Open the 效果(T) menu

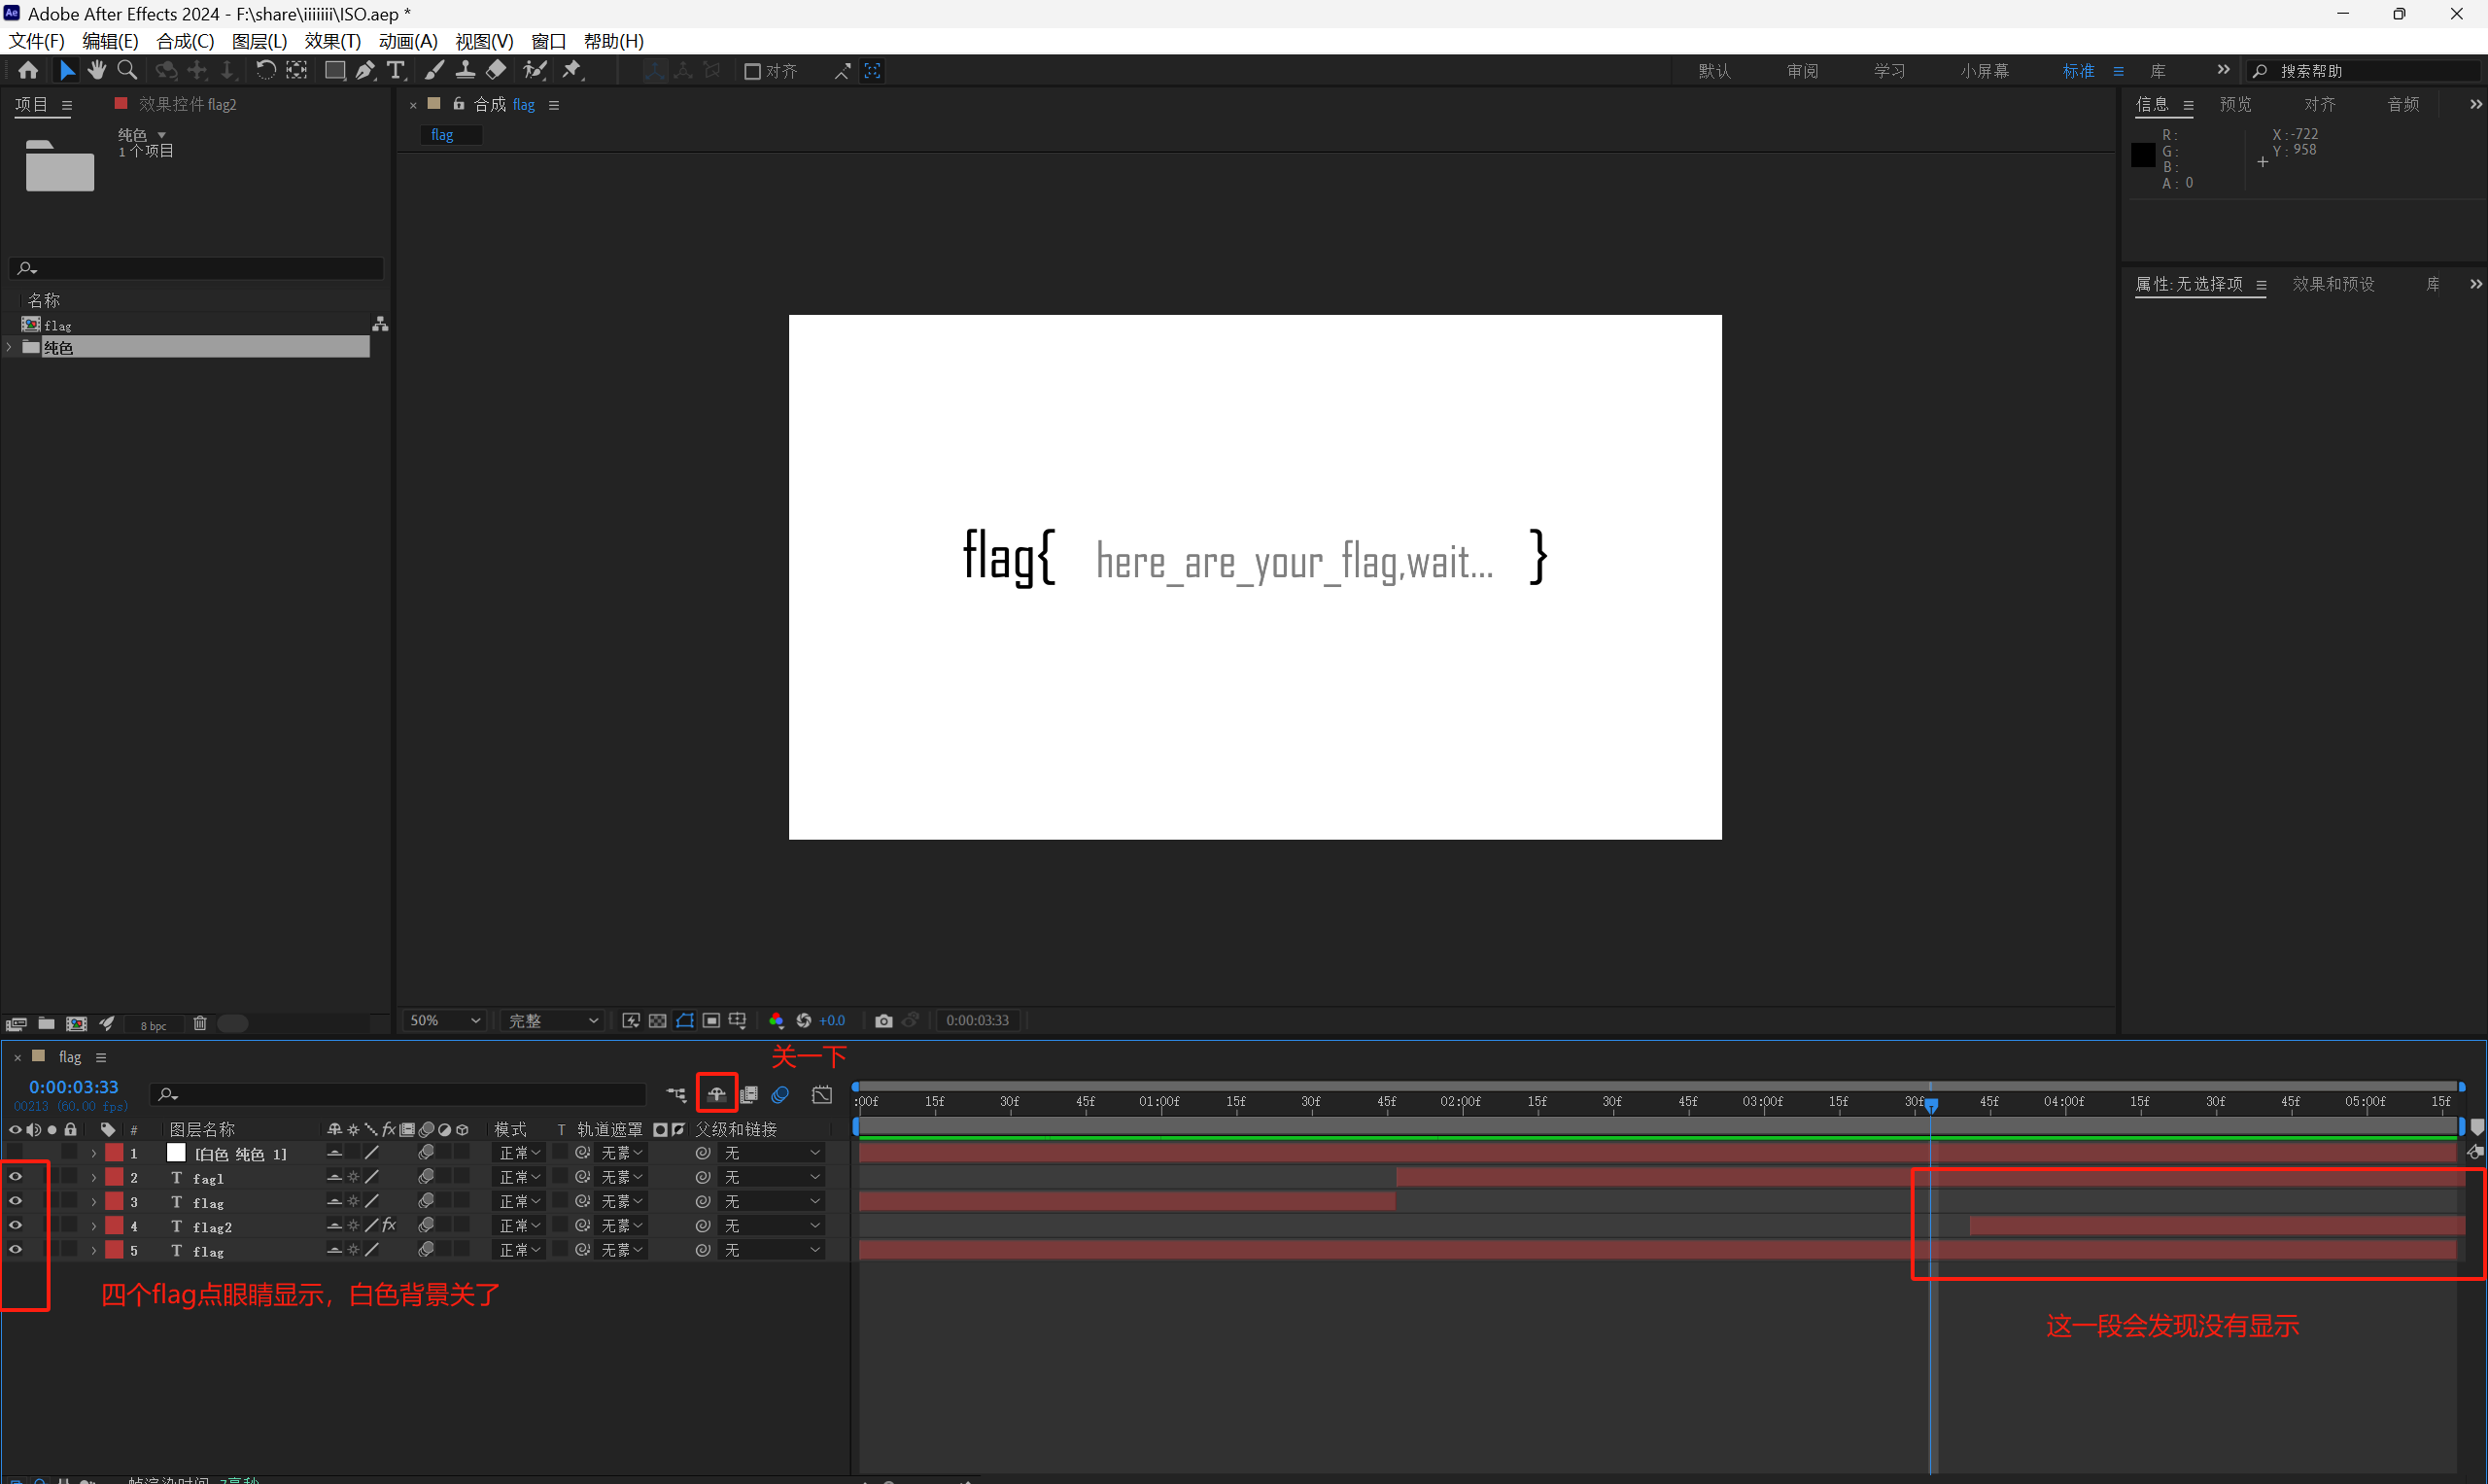click(332, 41)
